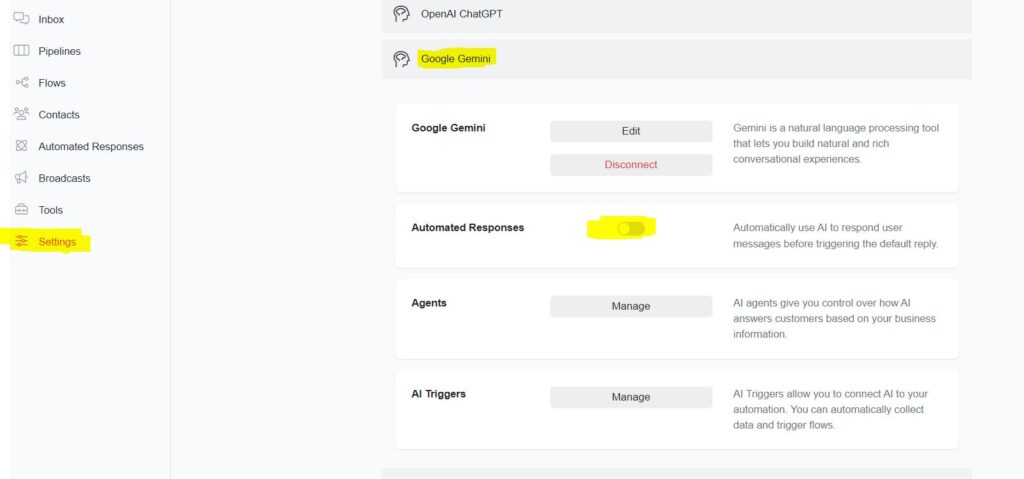Collapse the Google Gemini section
Viewport: 1024px width, 479px height.
click(x=677, y=59)
